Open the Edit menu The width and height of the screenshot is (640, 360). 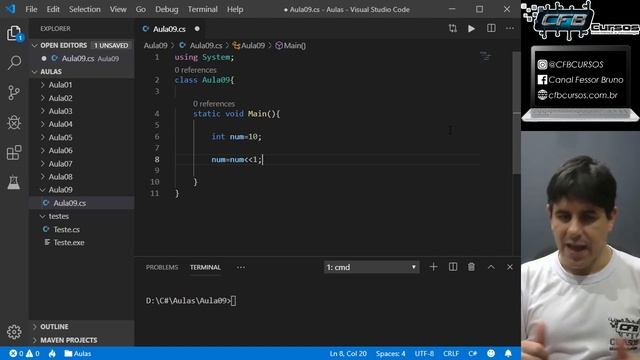[53, 9]
